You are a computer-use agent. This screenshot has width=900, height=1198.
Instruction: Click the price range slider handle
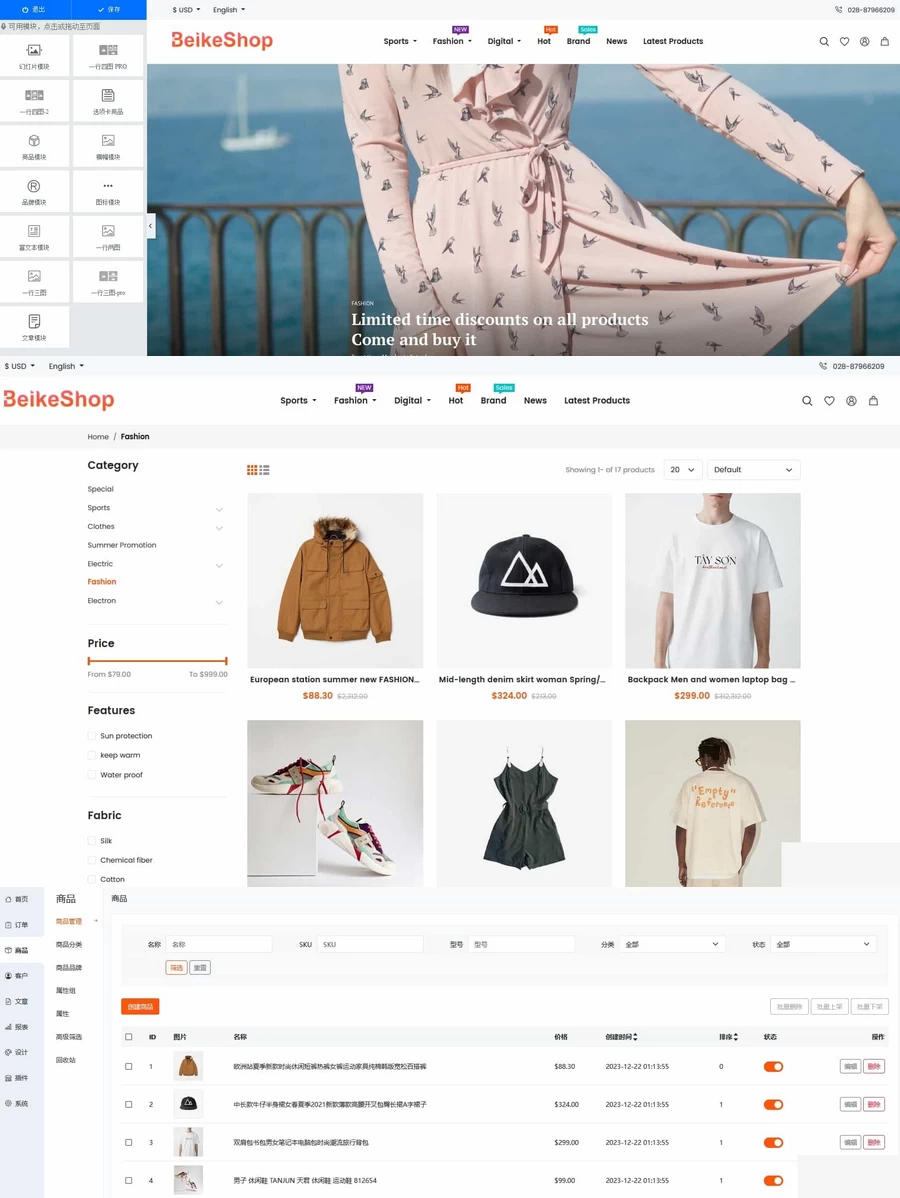click(90, 661)
